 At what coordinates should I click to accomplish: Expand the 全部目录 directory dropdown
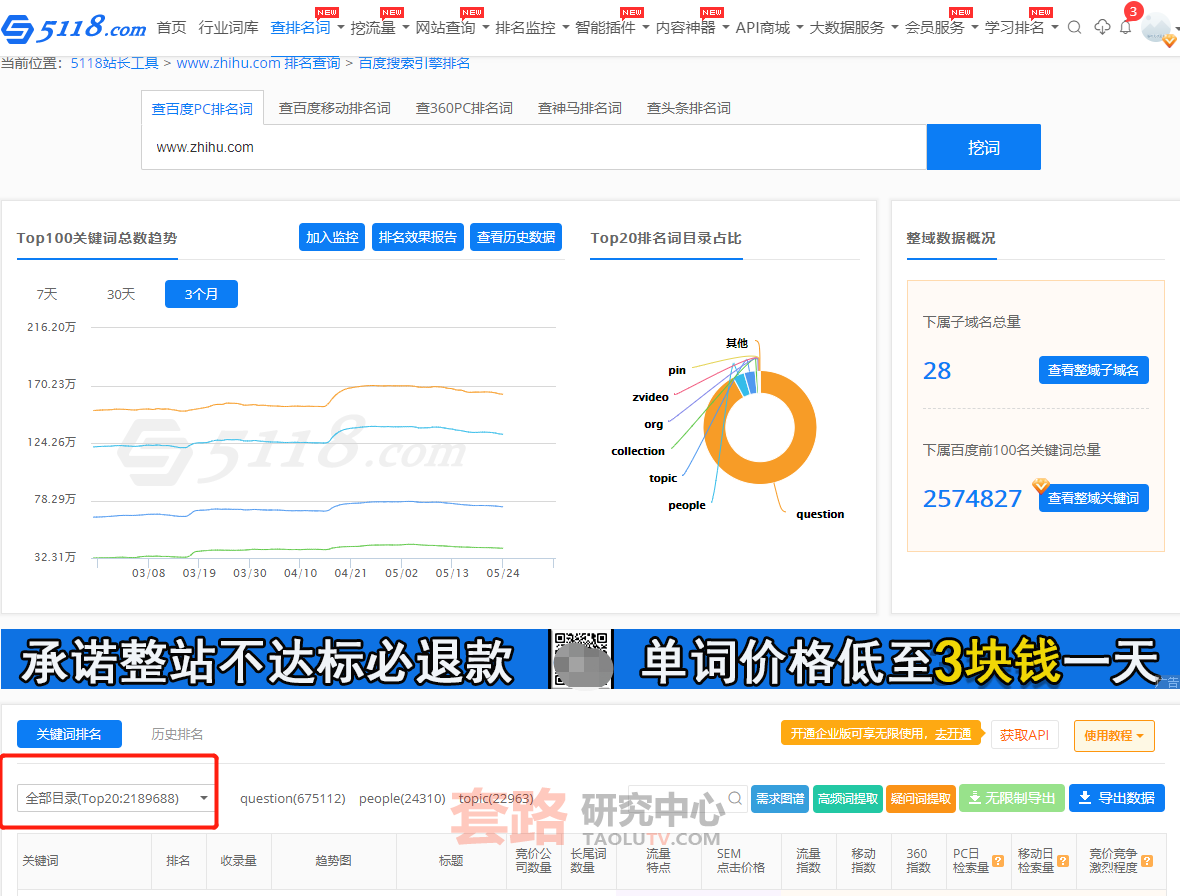[117, 798]
